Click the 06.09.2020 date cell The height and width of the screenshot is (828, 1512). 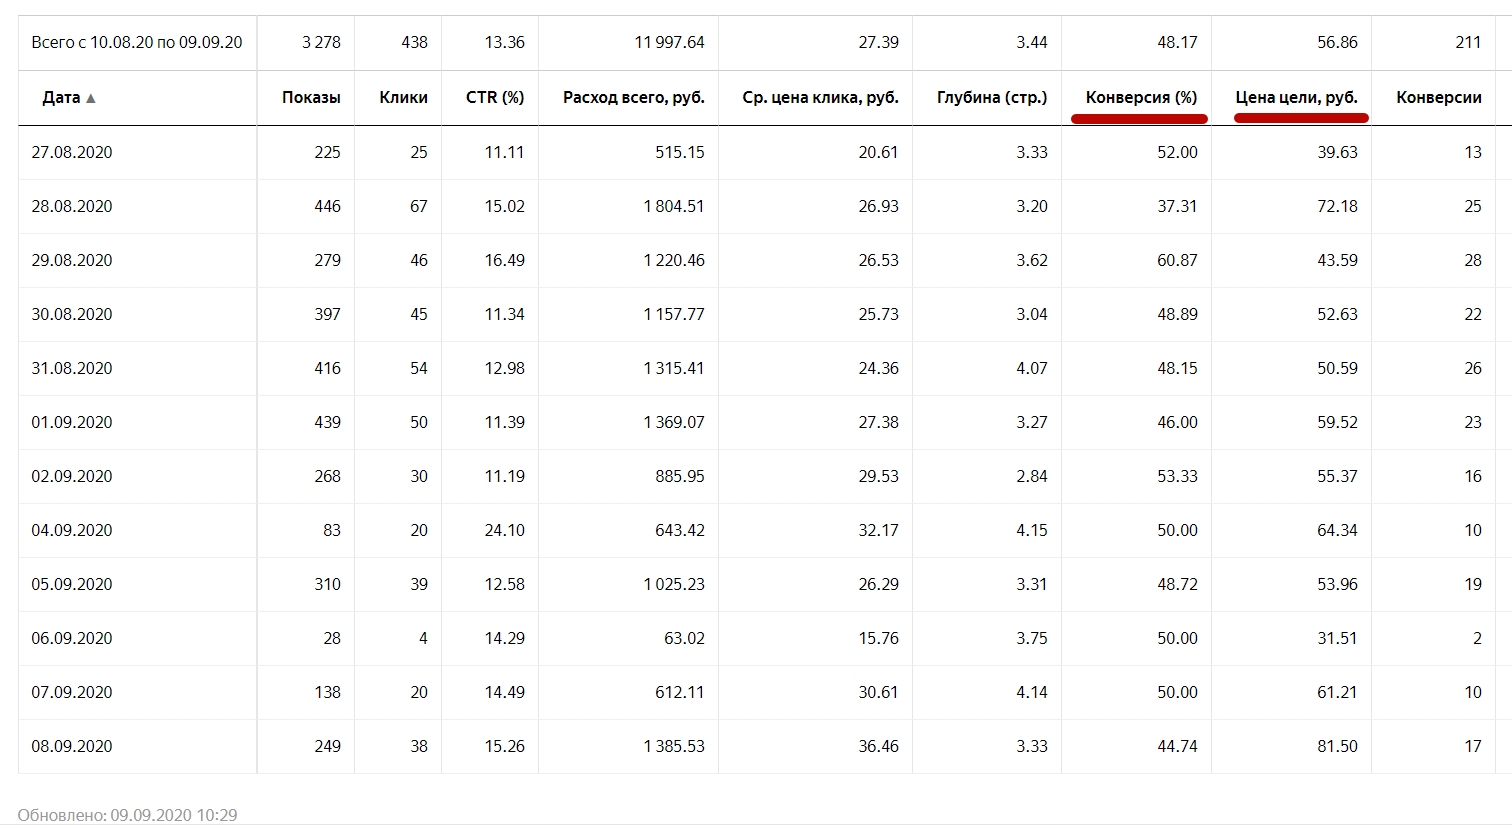click(72, 638)
